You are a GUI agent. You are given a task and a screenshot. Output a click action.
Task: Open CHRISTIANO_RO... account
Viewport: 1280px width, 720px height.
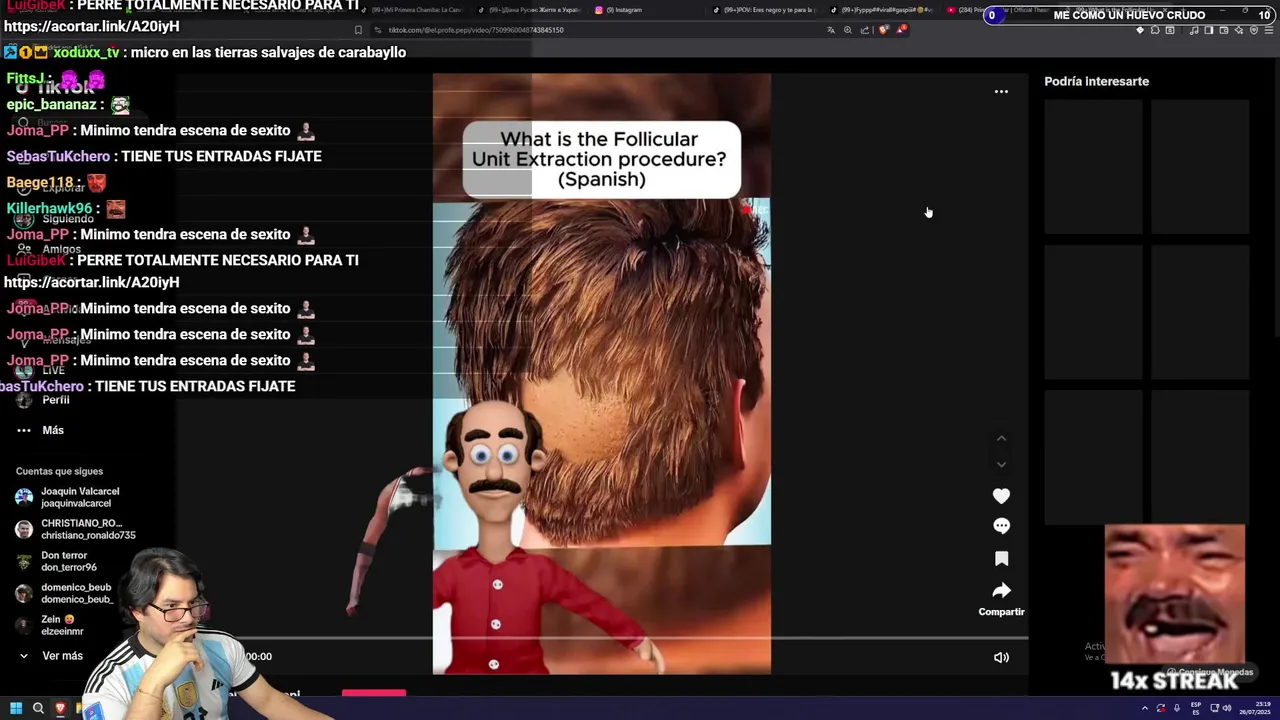(75, 529)
